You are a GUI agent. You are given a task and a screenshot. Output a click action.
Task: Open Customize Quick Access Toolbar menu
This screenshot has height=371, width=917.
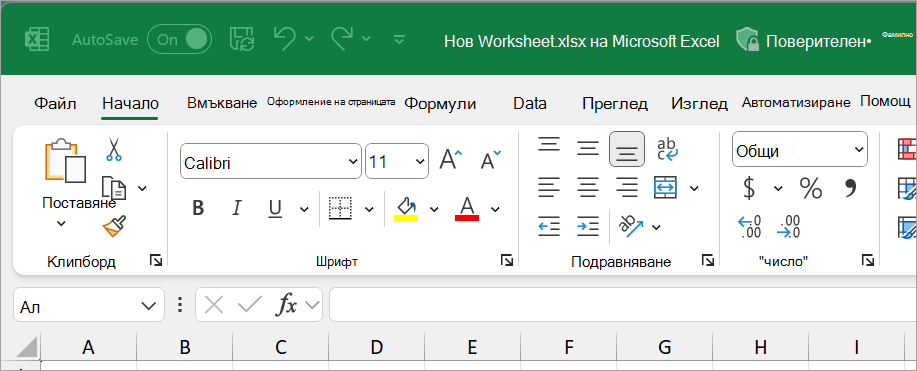[x=399, y=40]
